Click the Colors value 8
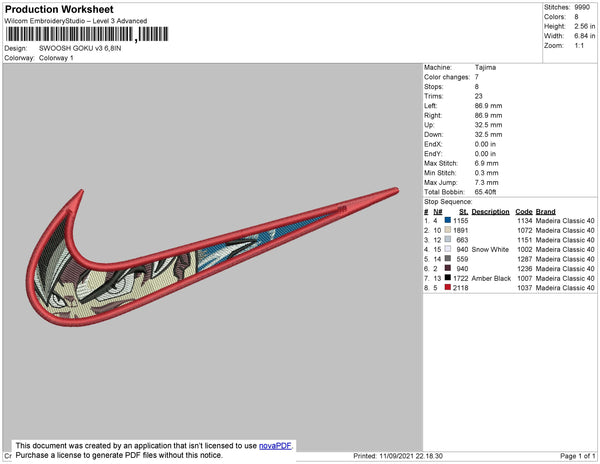Screen dimensions: 600x464 [576, 17]
